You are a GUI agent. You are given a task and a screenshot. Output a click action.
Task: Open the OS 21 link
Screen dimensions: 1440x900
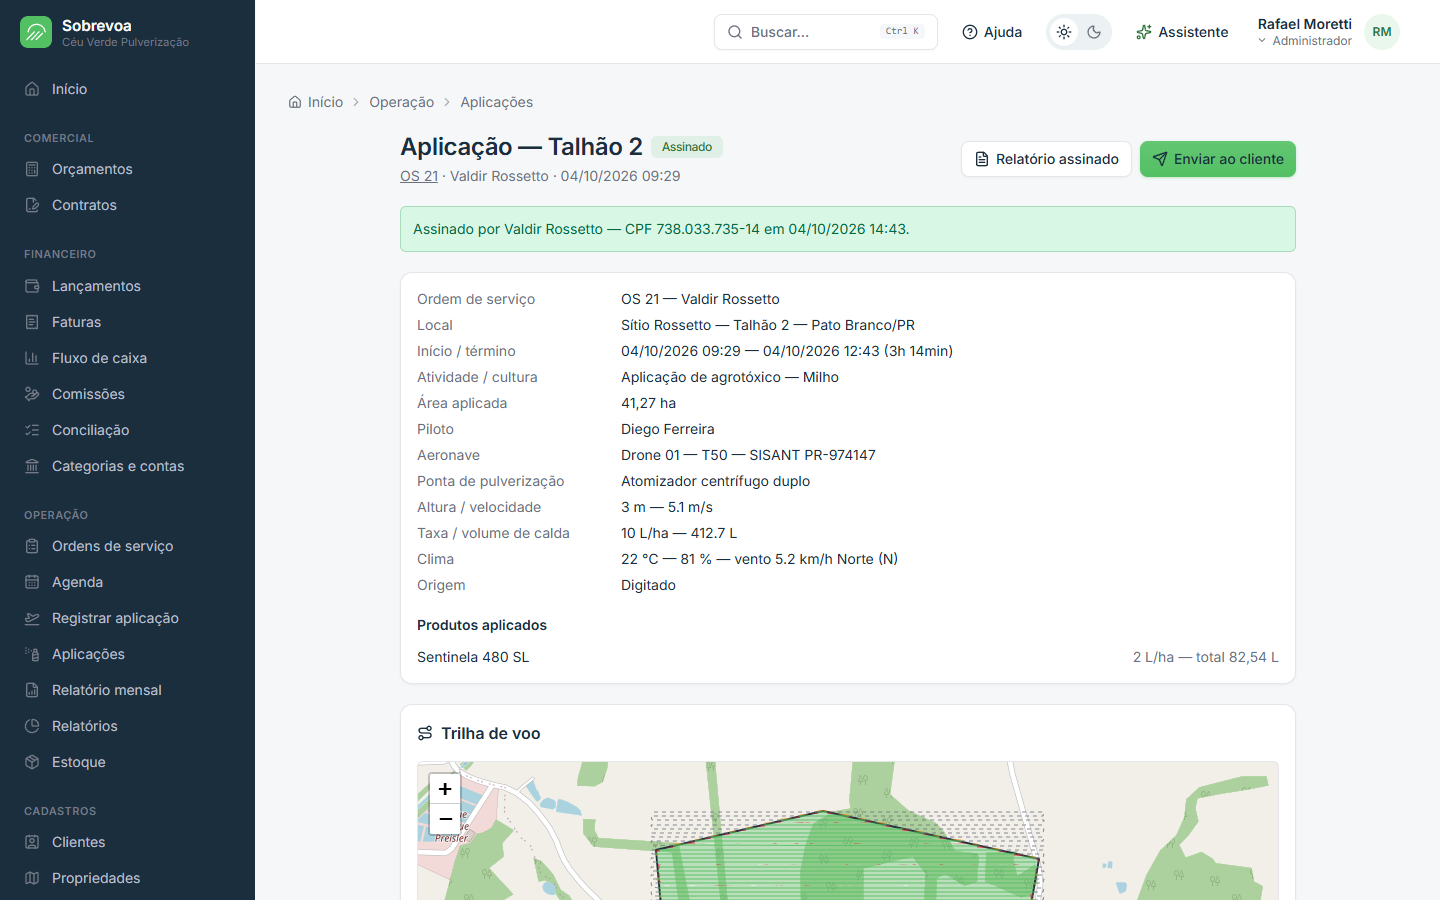pos(419,176)
